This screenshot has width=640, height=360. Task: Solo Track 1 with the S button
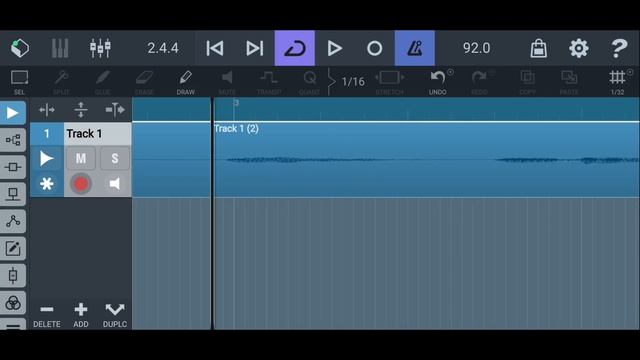point(115,158)
